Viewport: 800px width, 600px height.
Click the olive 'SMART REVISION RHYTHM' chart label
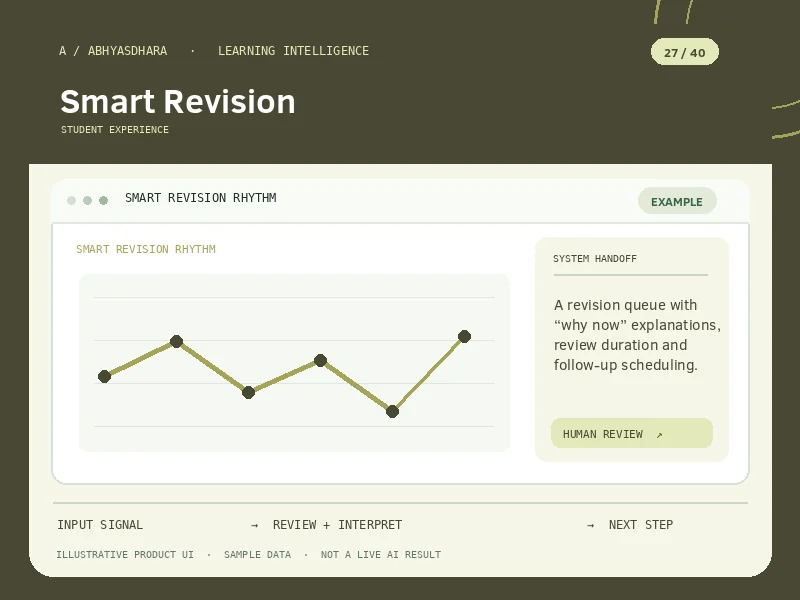(x=146, y=249)
